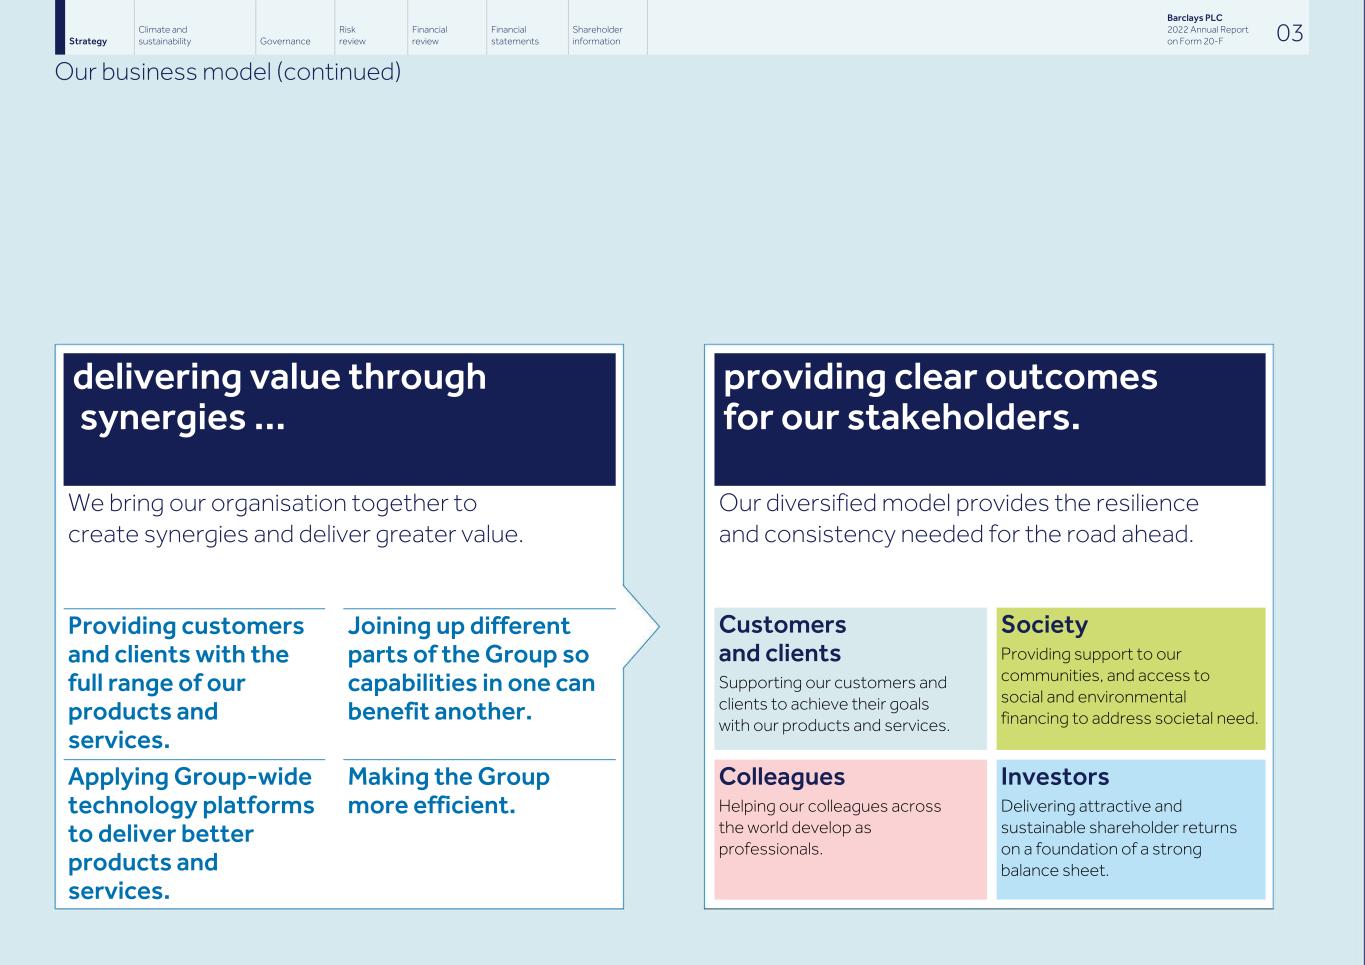
Task: Click the arrow pointing to stakeholders panel
Action: pyautogui.click(x=641, y=628)
